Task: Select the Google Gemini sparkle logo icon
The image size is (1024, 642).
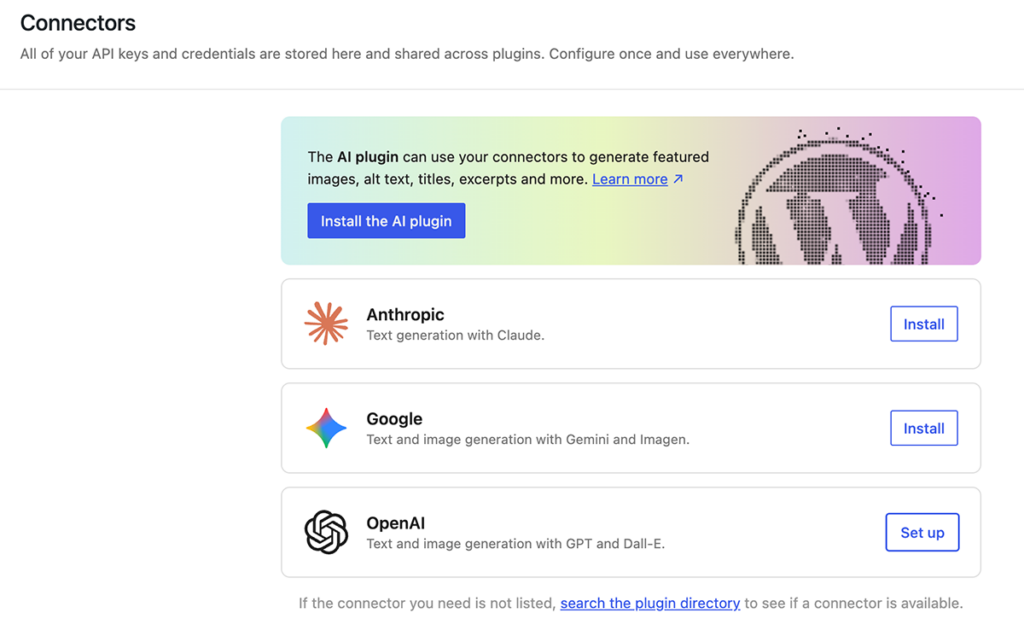Action: point(325,428)
